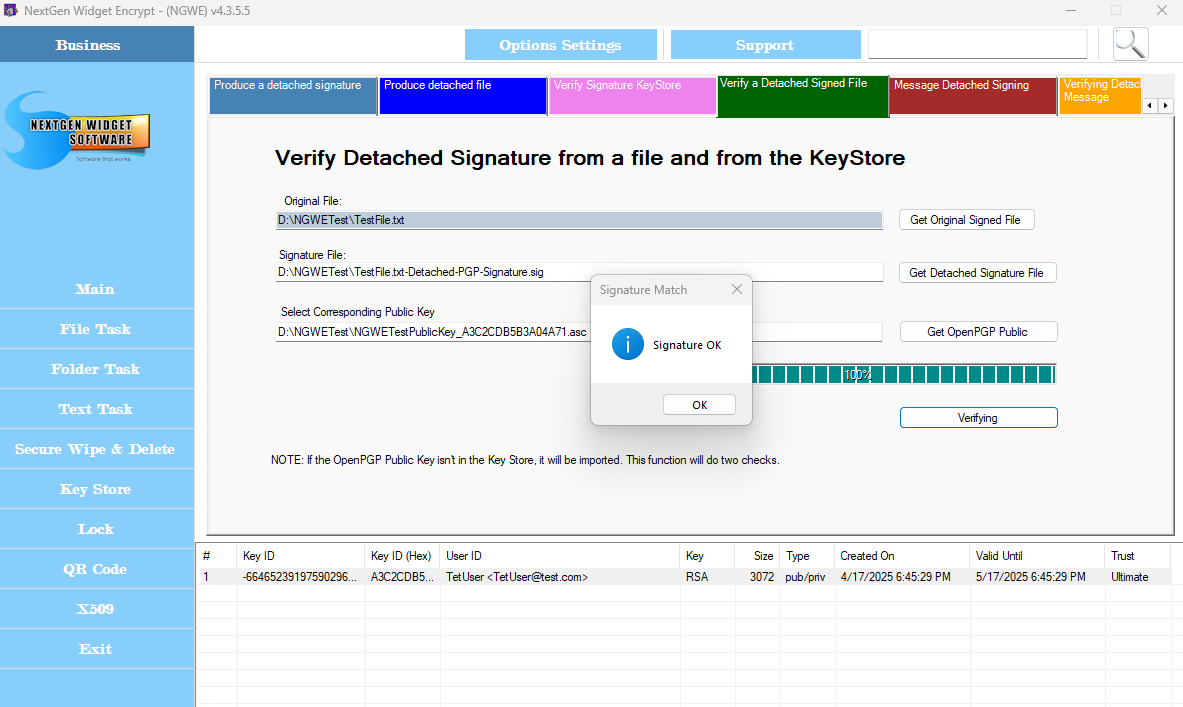Open Secure Wipe & Delete in the sidebar
Image resolution: width=1183 pixels, height=707 pixels.
pos(97,449)
